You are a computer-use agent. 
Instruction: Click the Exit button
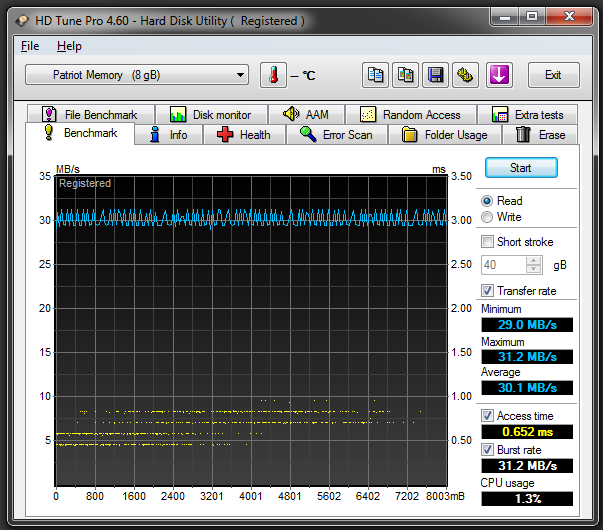click(552, 75)
